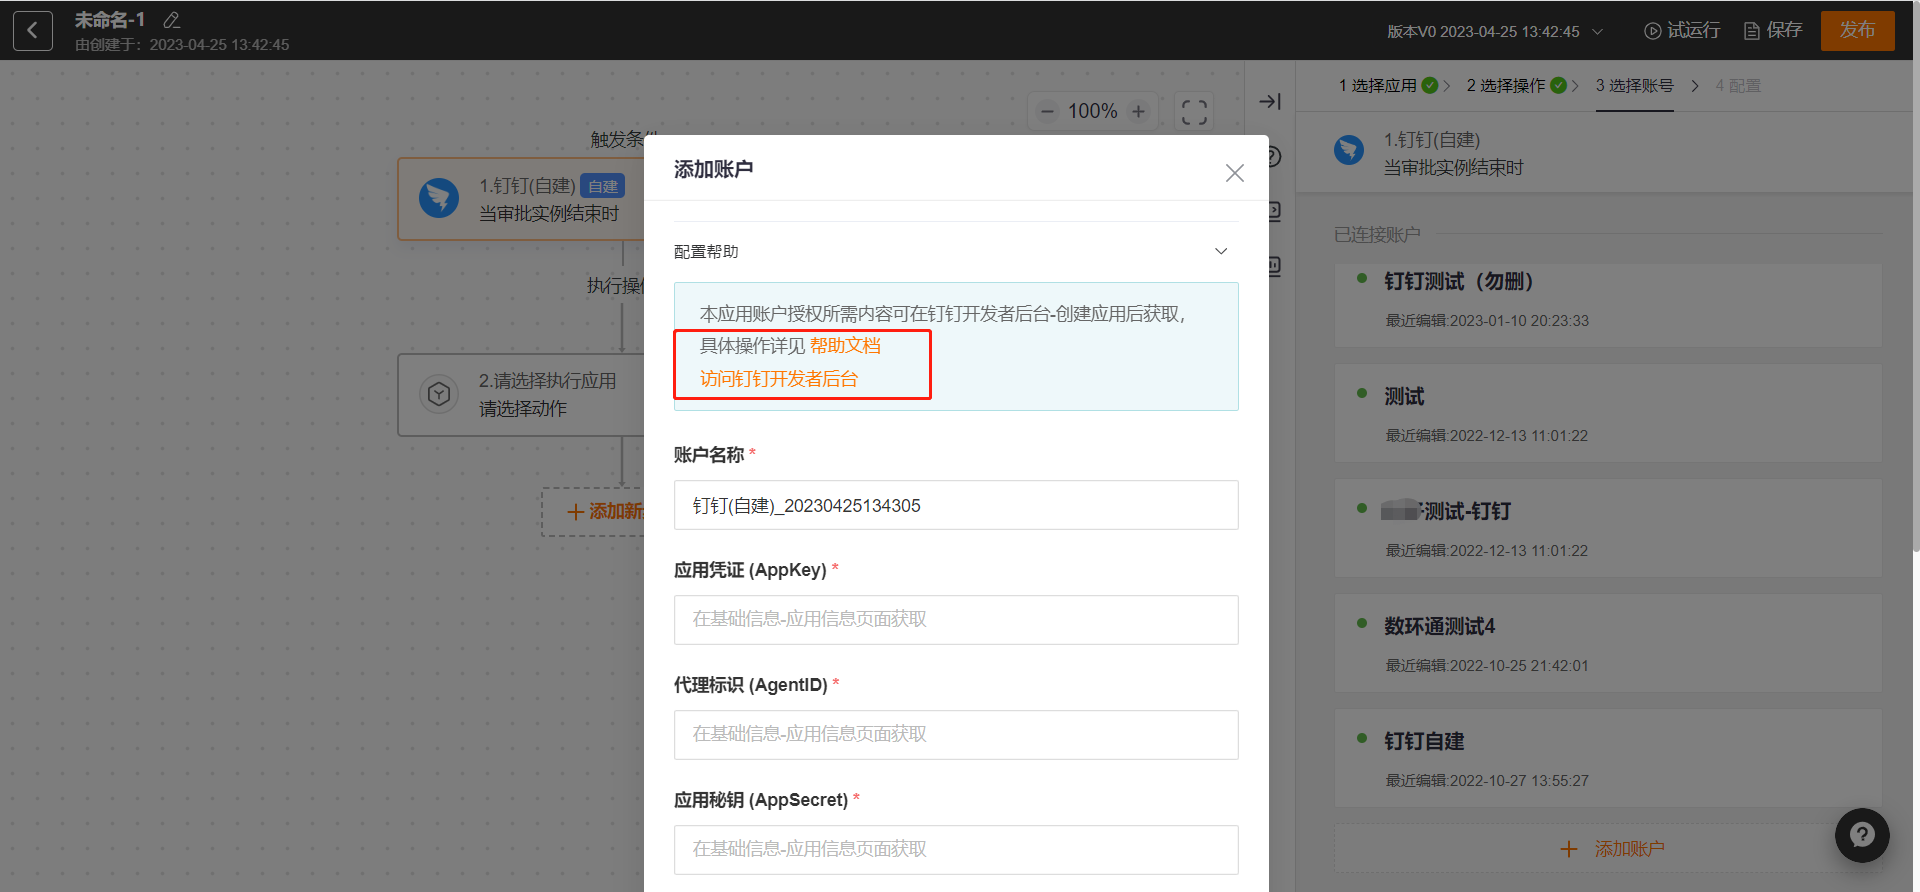Image resolution: width=1920 pixels, height=892 pixels.
Task: Open the 帮助文档 link
Action: 845,346
